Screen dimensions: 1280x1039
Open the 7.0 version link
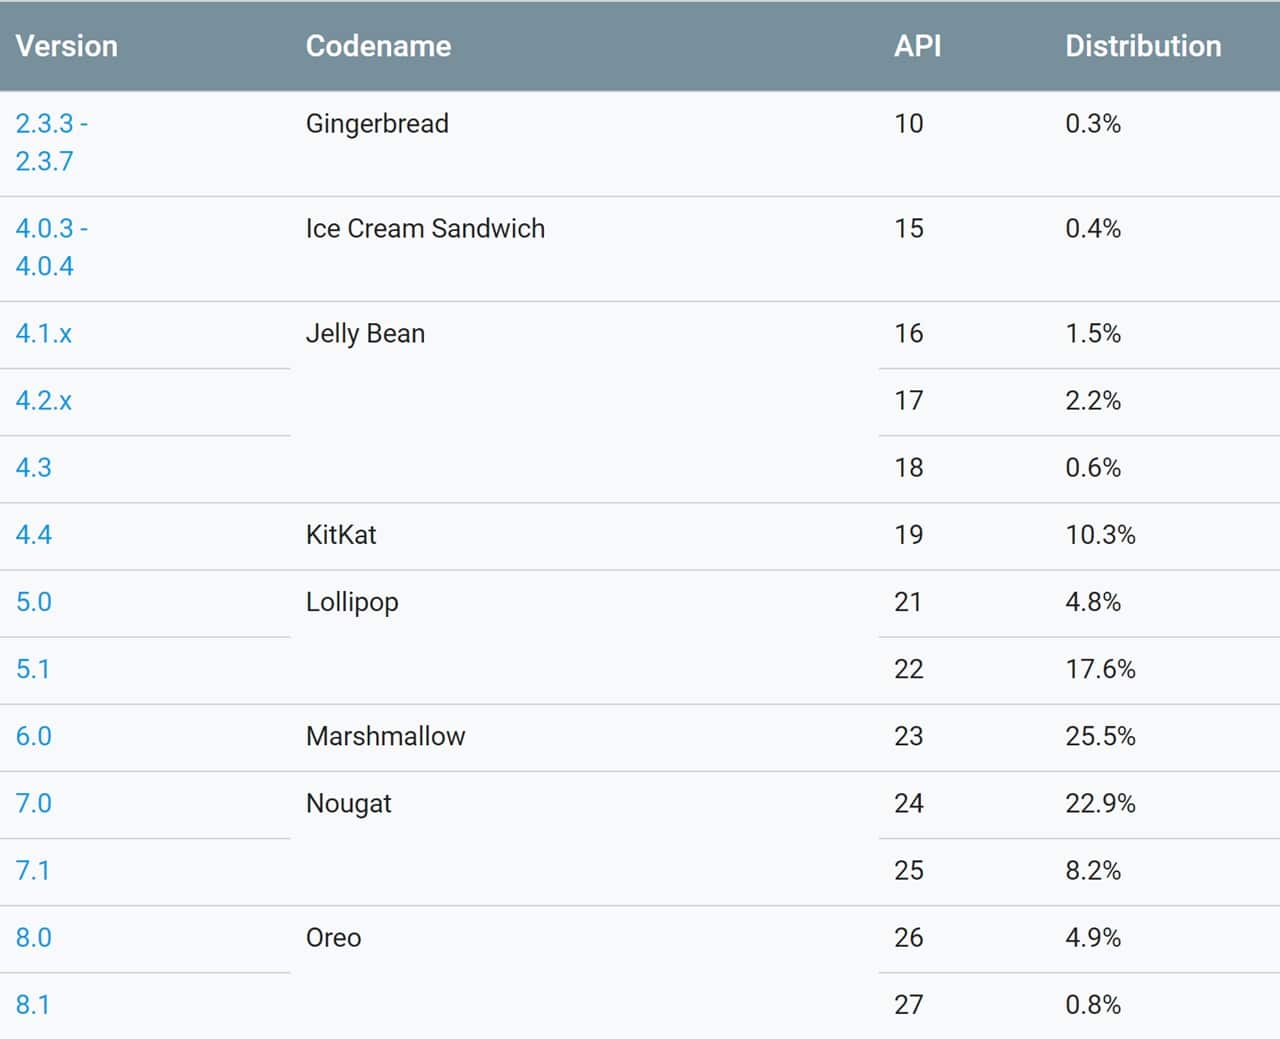click(x=34, y=802)
